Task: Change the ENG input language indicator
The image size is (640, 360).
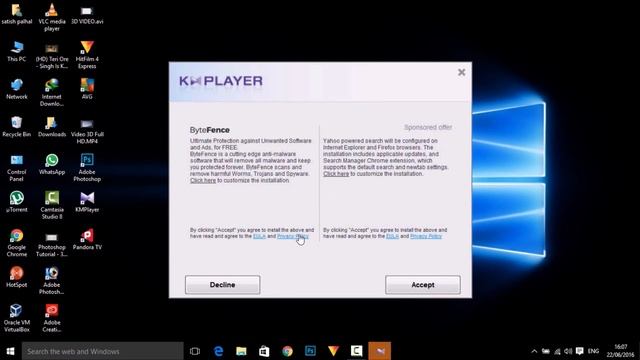Action: (x=593, y=351)
